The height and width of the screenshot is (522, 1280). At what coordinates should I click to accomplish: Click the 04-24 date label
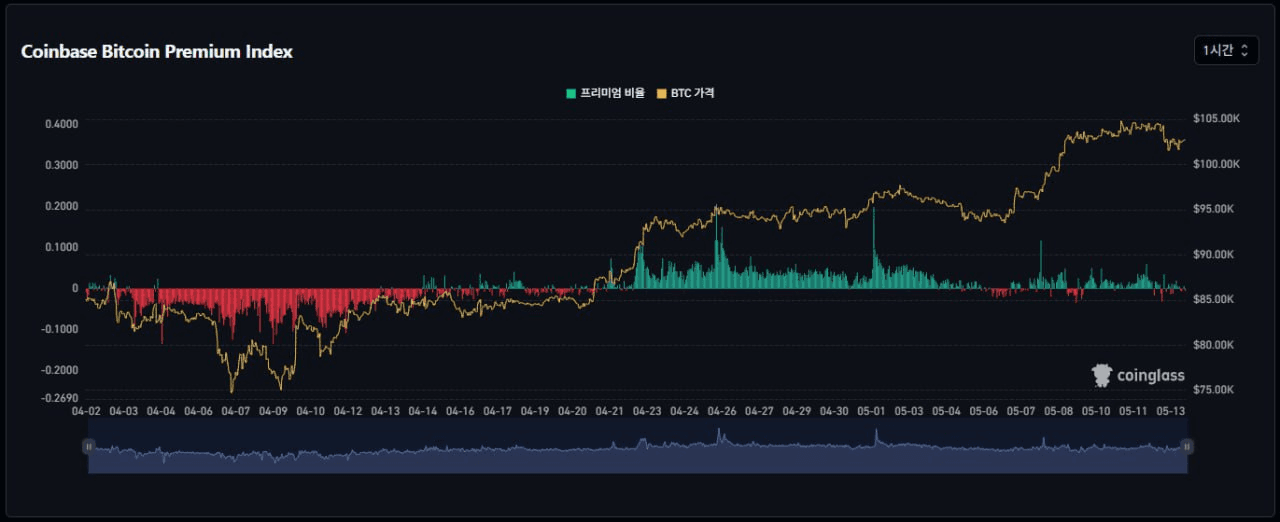pyautogui.click(x=685, y=411)
